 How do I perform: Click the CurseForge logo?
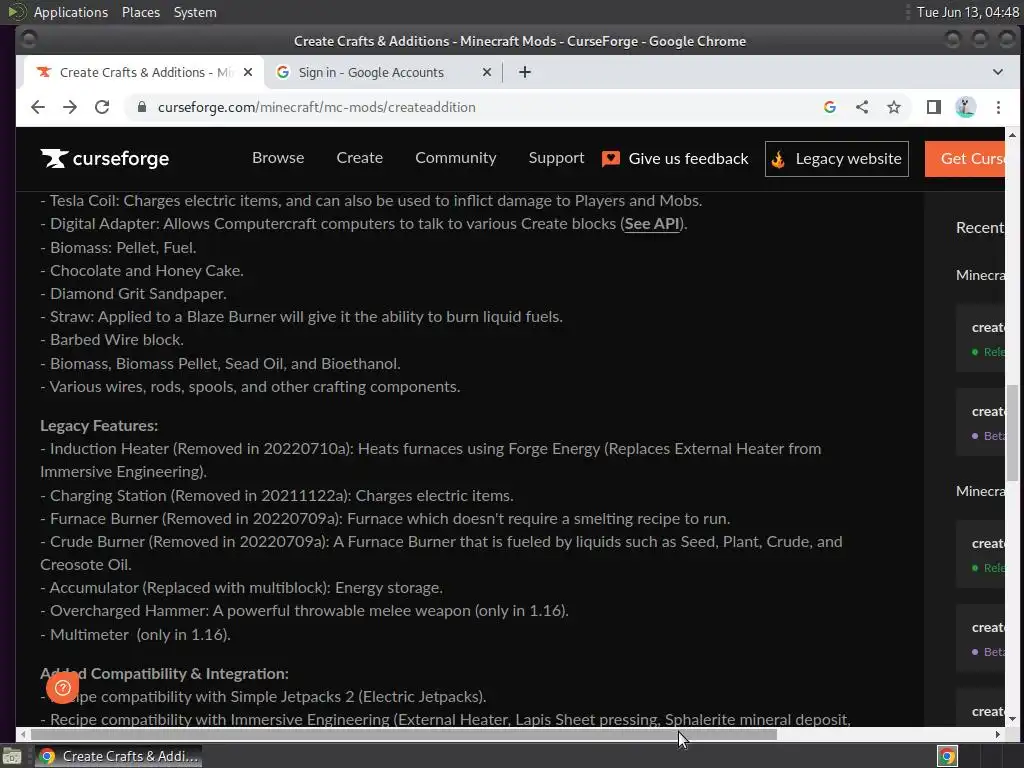coord(104,159)
